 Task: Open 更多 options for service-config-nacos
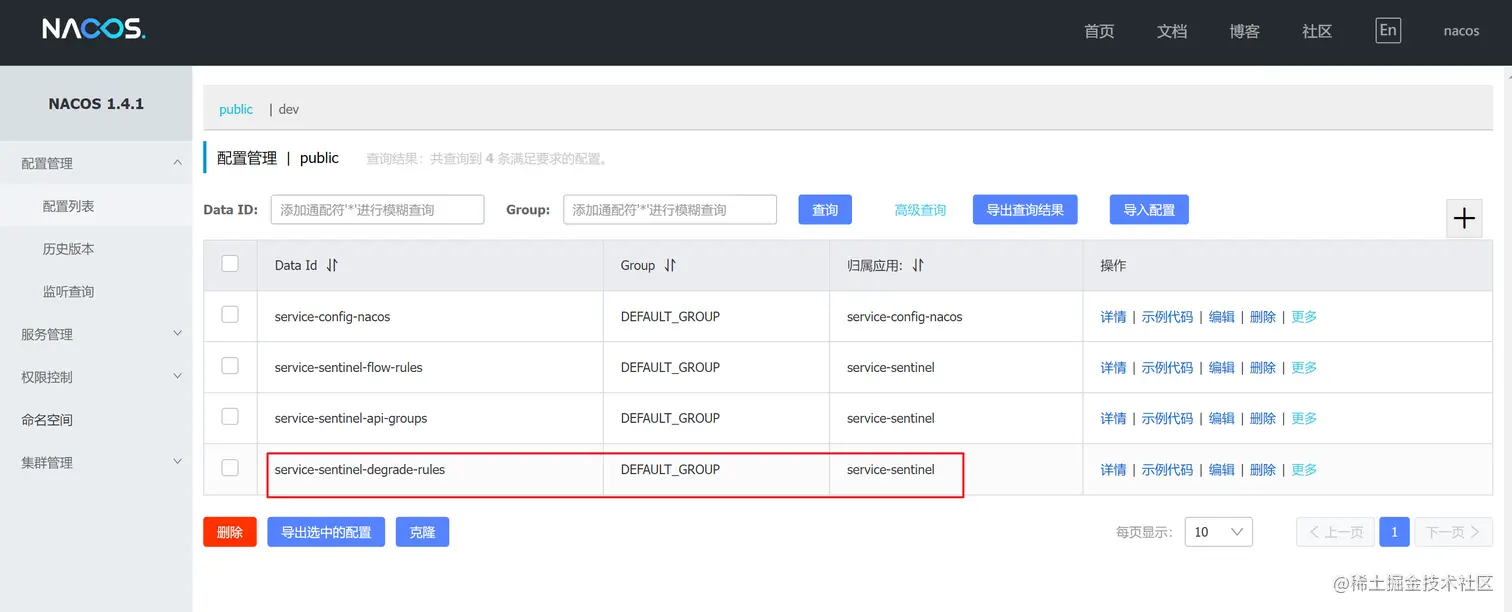click(1304, 317)
